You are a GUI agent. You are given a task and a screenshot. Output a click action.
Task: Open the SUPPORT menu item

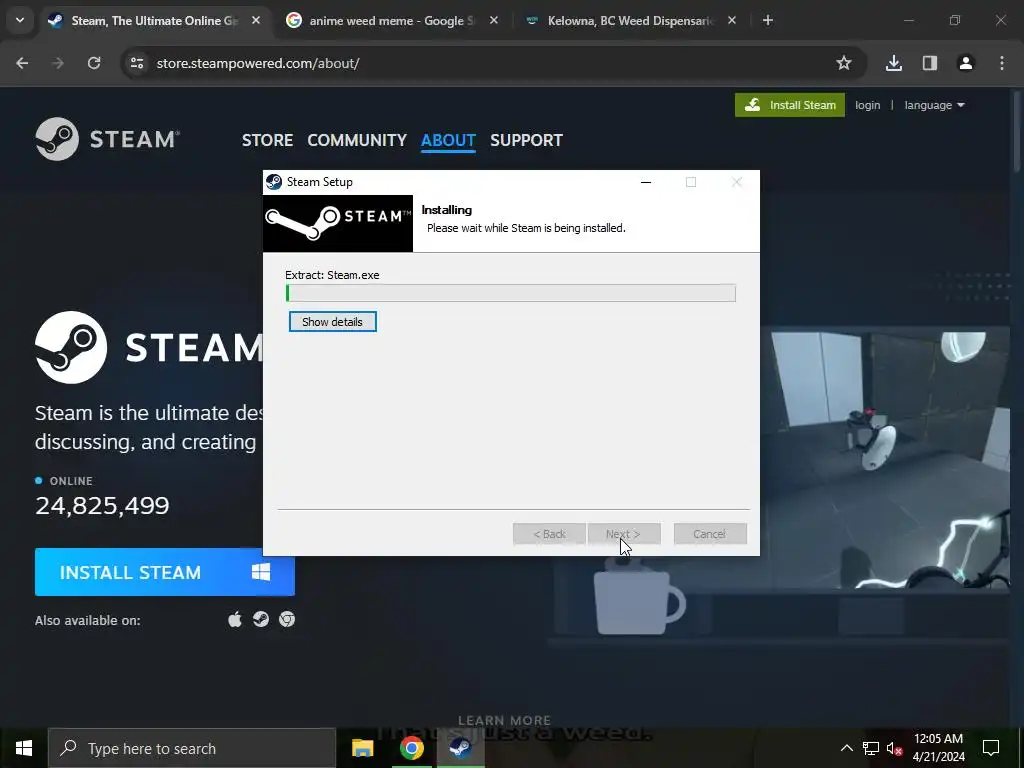(526, 140)
